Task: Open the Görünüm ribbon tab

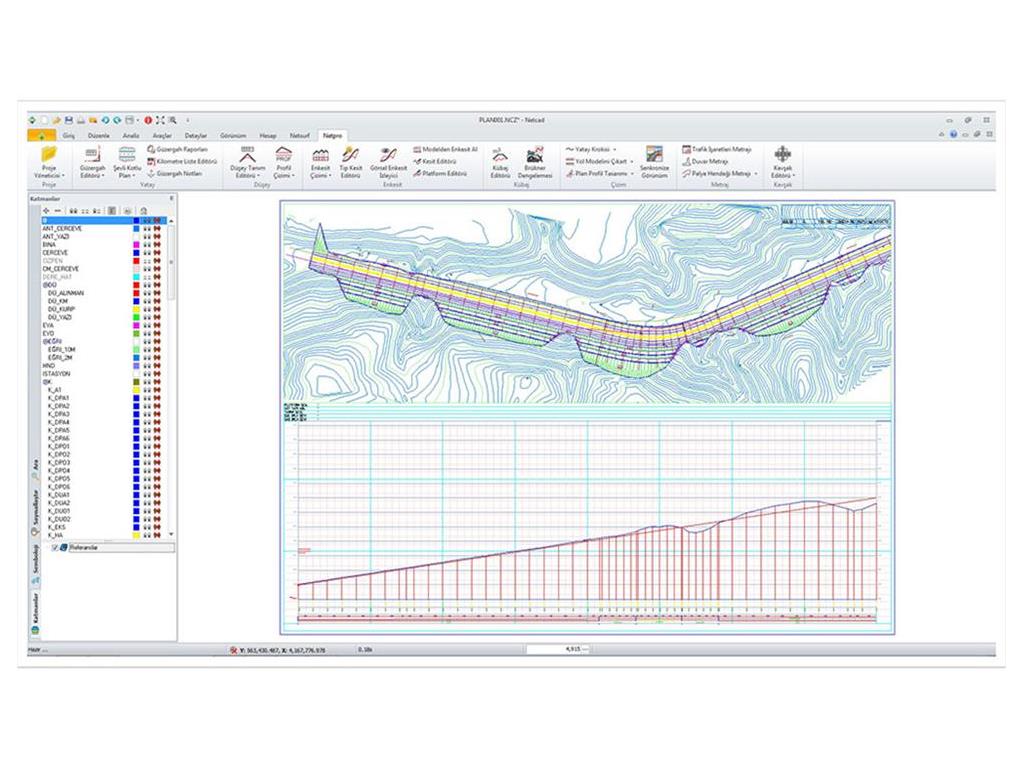Action: [x=232, y=134]
